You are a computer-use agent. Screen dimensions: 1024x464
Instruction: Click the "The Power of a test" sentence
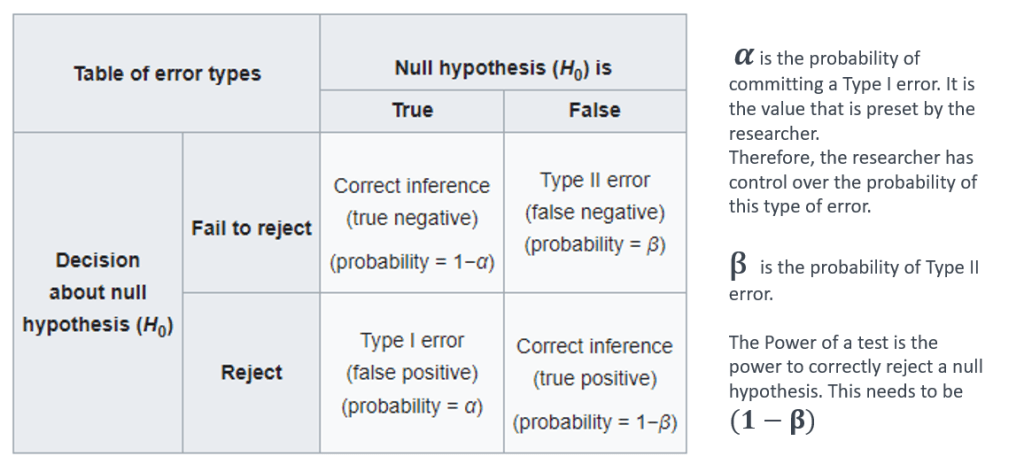pos(833,342)
